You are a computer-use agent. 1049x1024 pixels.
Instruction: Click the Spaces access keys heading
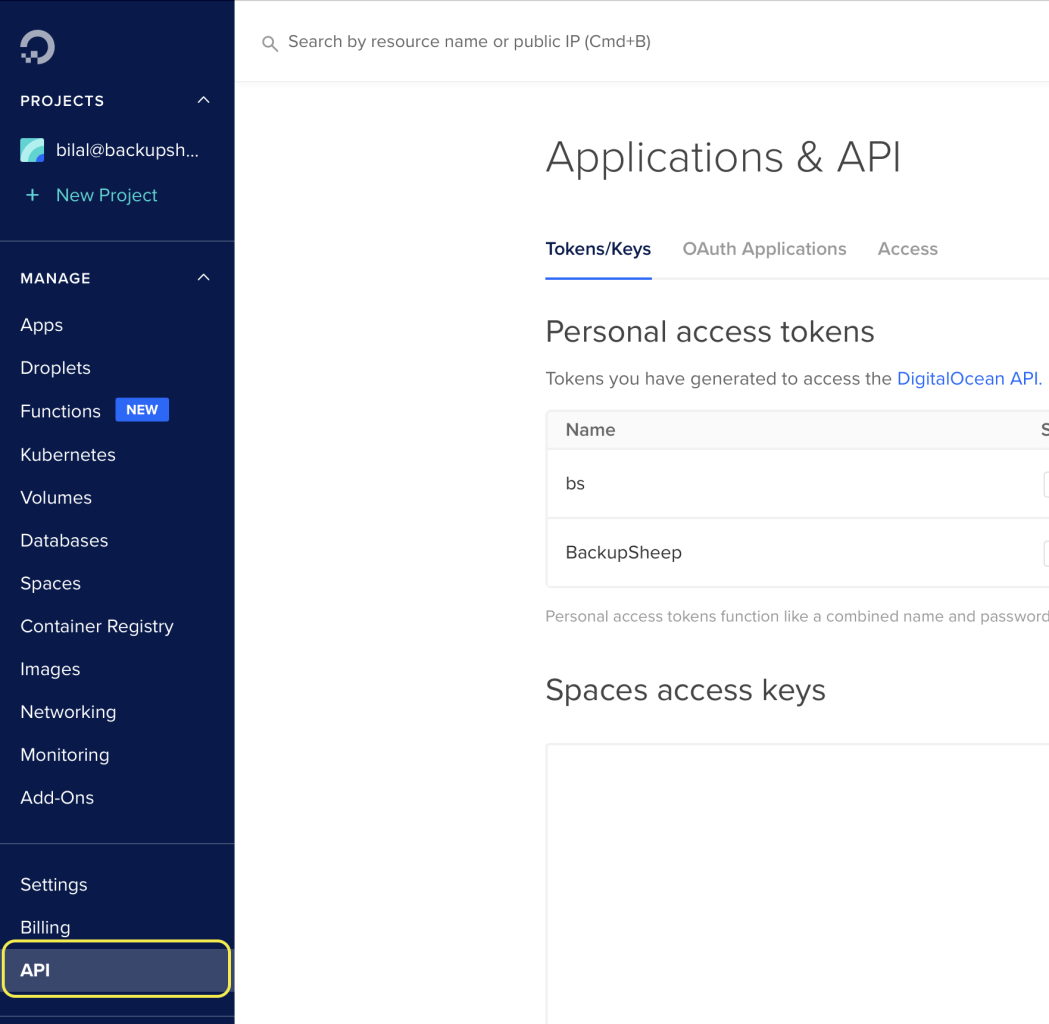(x=686, y=690)
